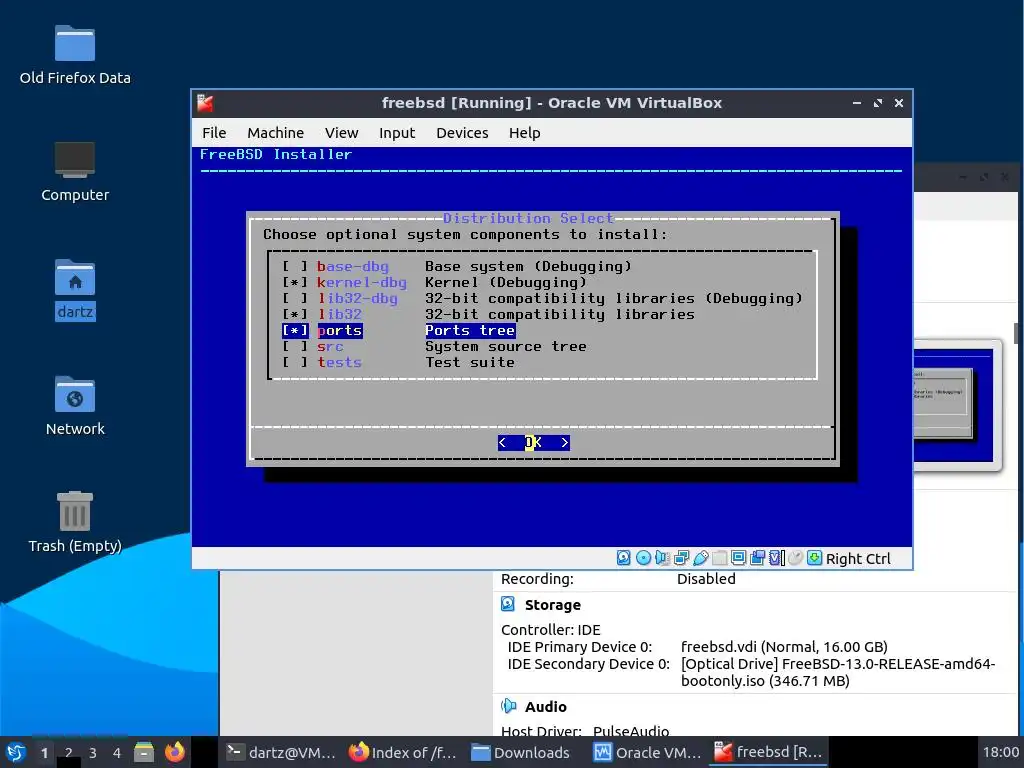Toggle the src checkbox
This screenshot has width=1024, height=768.
pos(295,347)
